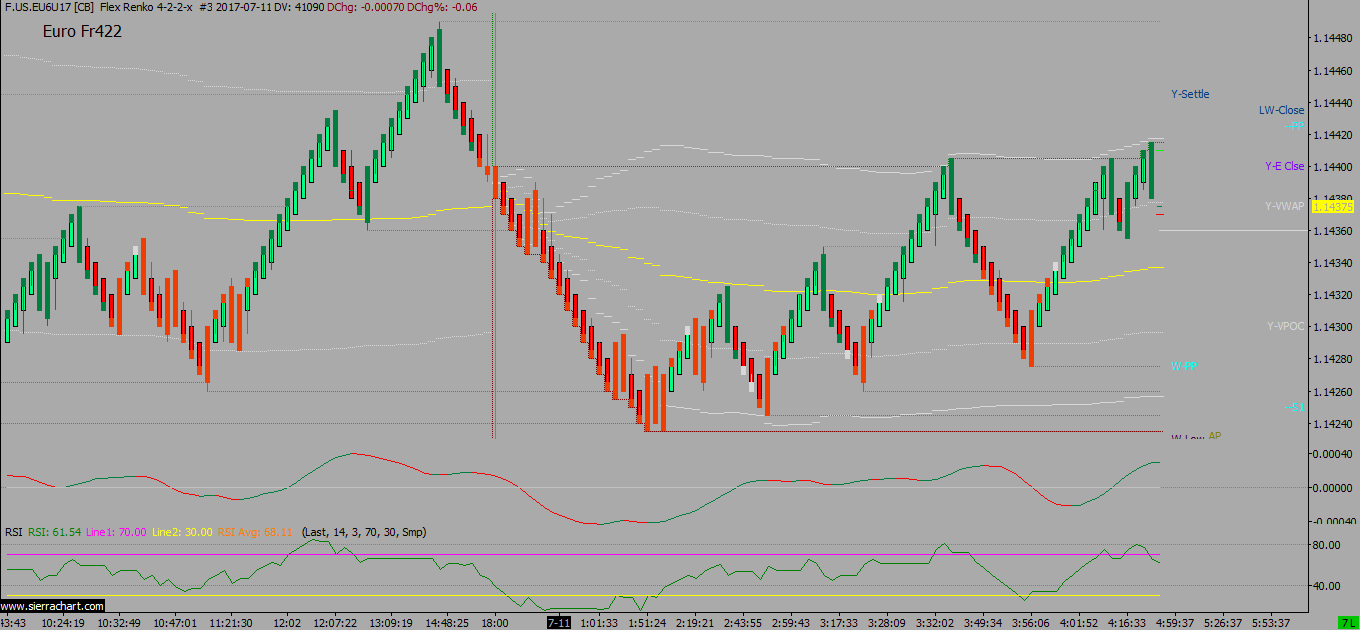
Task: Select the Y-VWAP level label
Action: pos(1284,206)
